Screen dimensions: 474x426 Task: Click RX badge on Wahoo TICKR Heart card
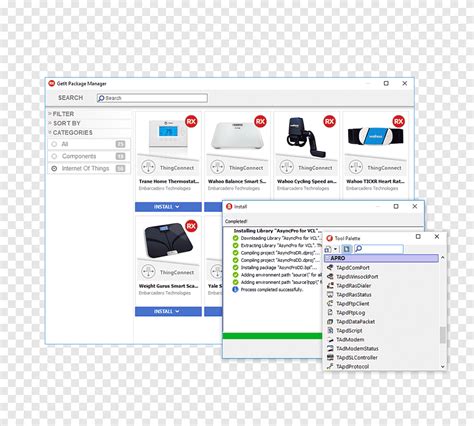click(398, 121)
